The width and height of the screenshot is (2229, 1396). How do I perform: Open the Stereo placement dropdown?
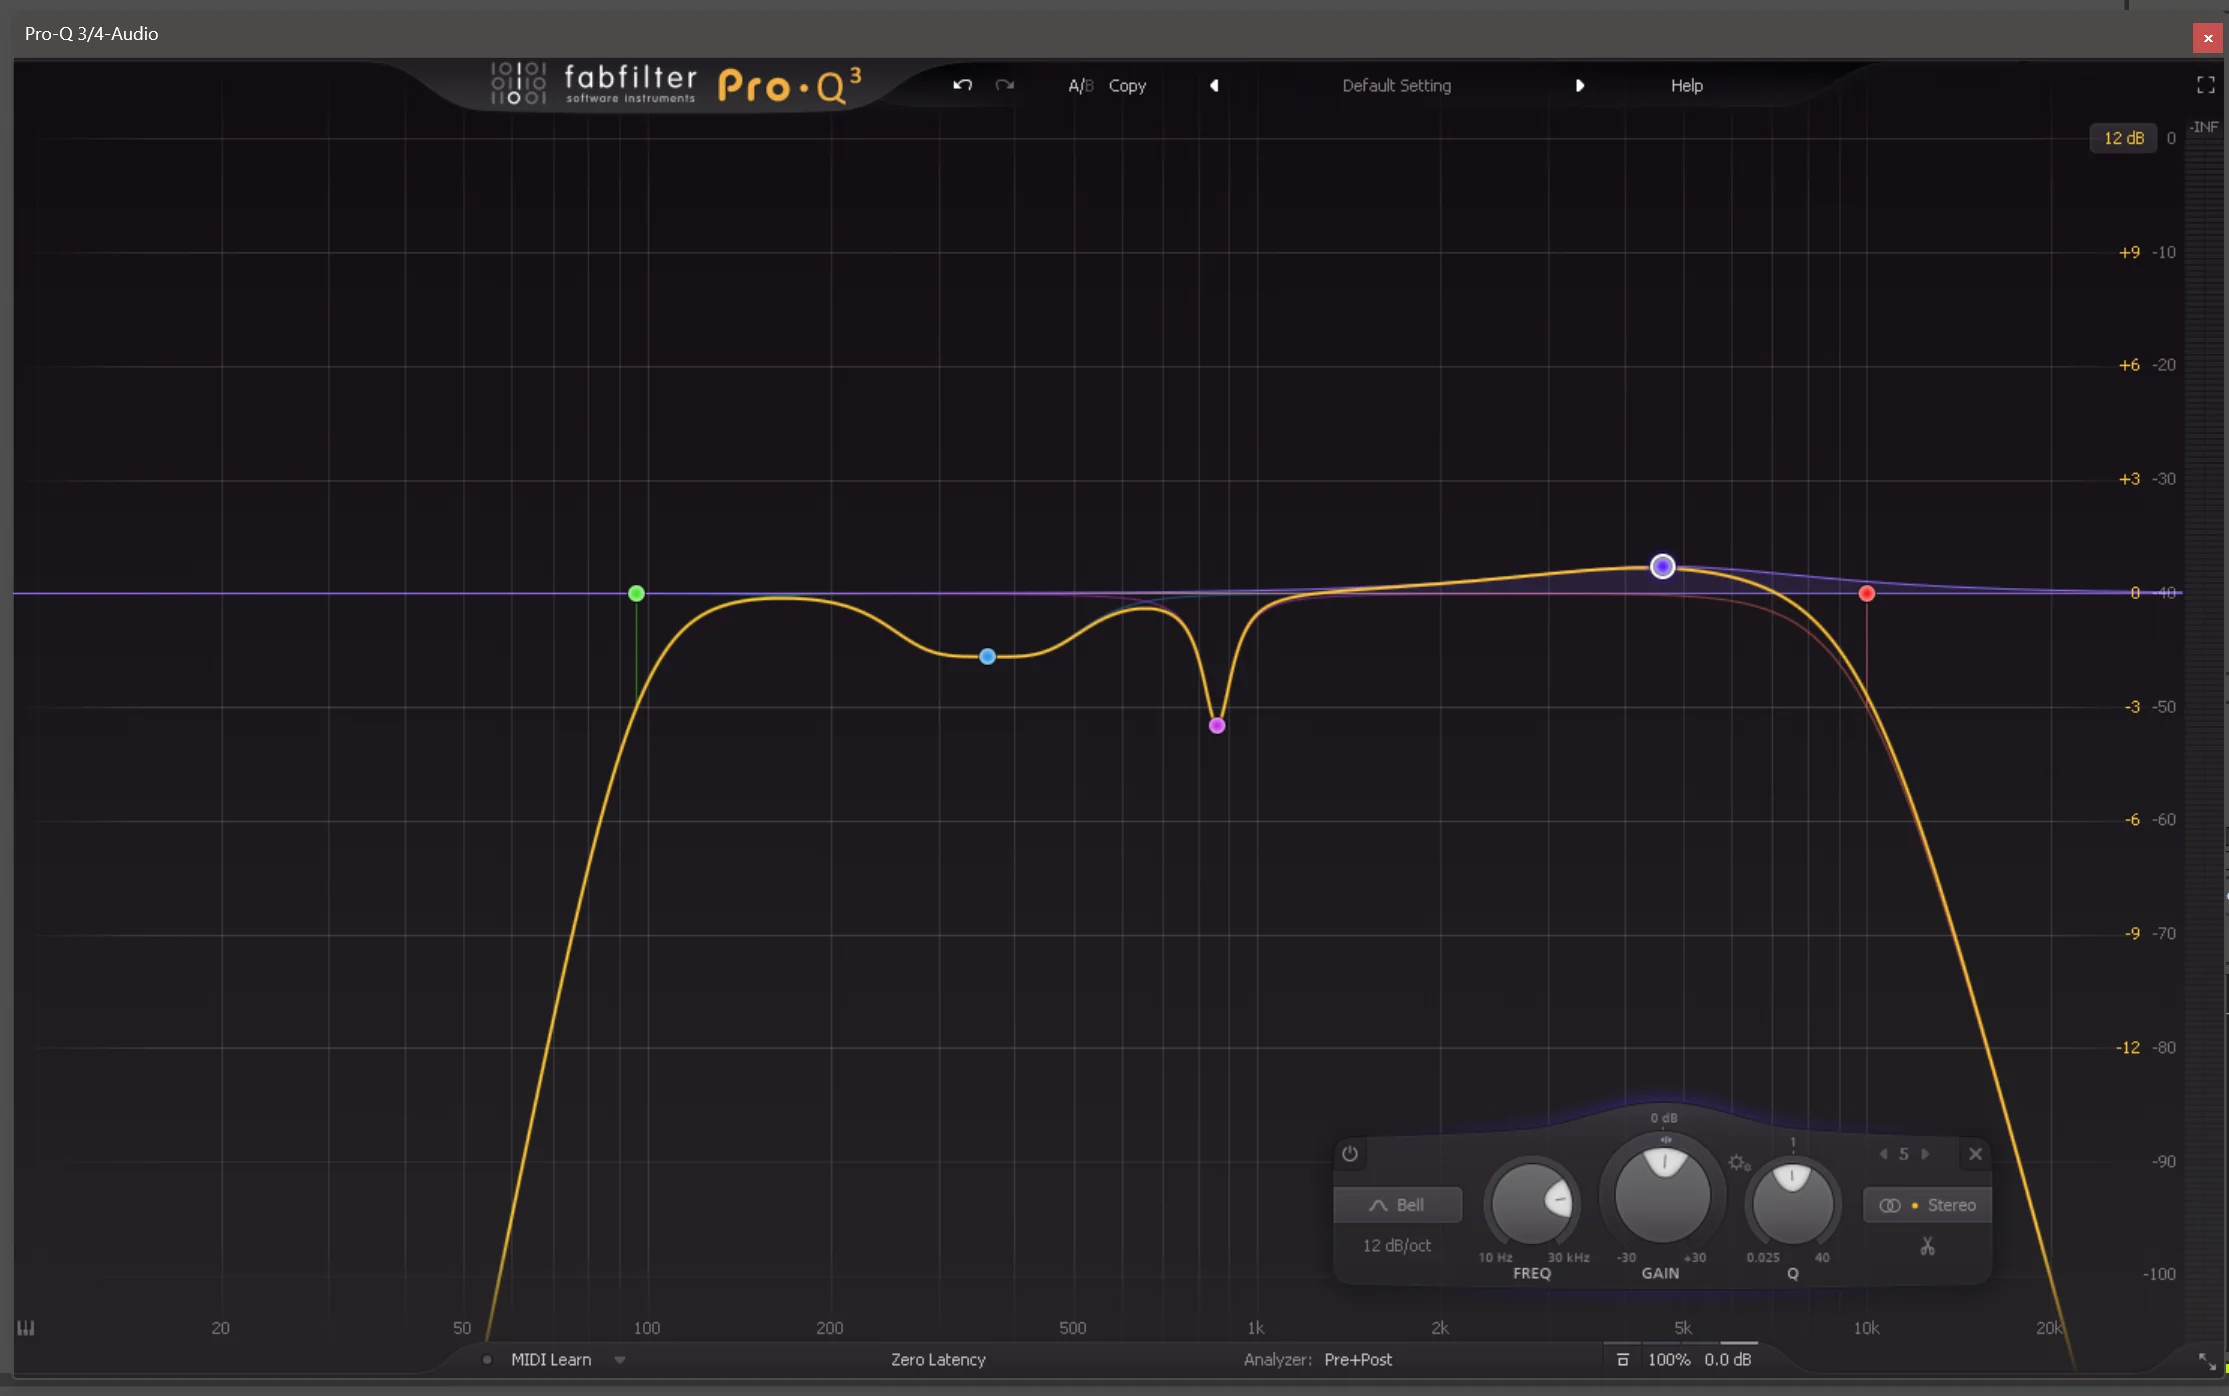coord(1927,1205)
